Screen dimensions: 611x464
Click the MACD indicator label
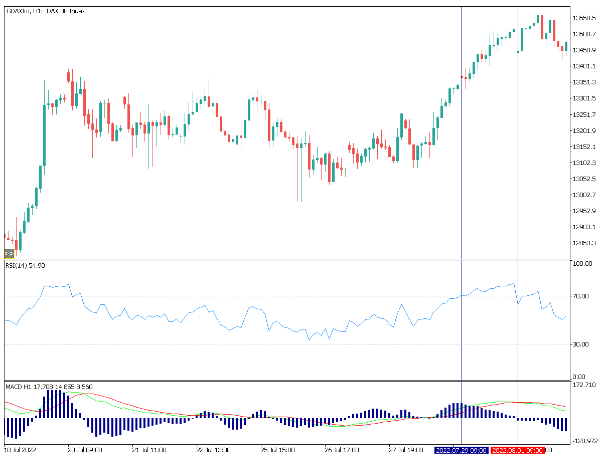[36, 385]
